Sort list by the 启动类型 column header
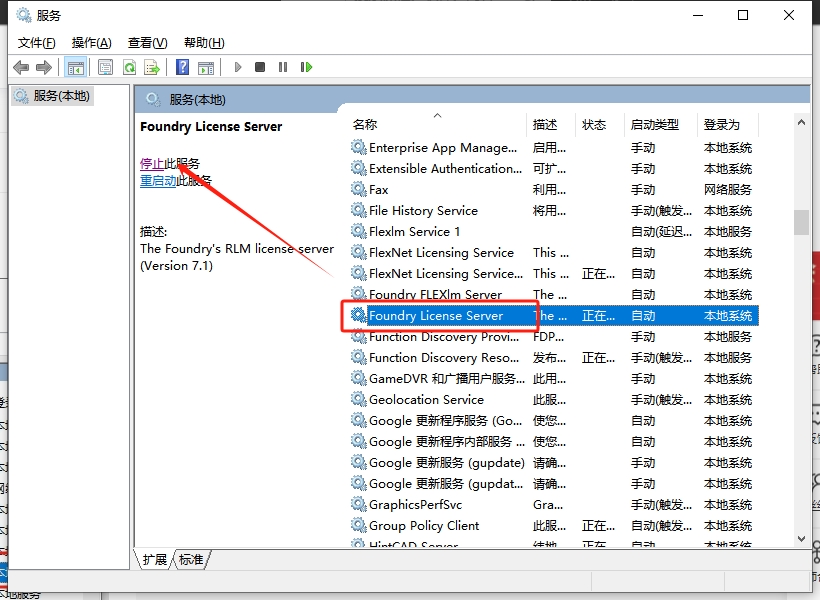 [655, 125]
